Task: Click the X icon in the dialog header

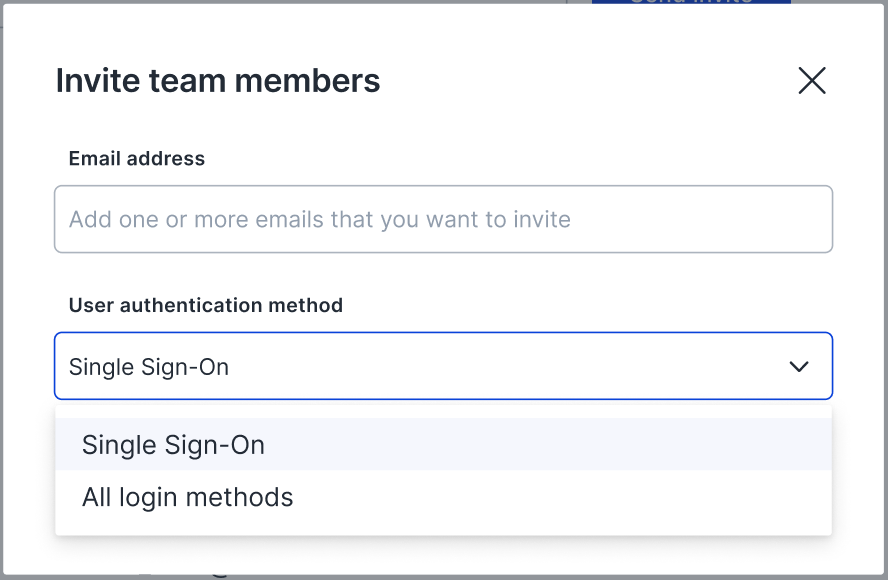Action: click(x=811, y=81)
